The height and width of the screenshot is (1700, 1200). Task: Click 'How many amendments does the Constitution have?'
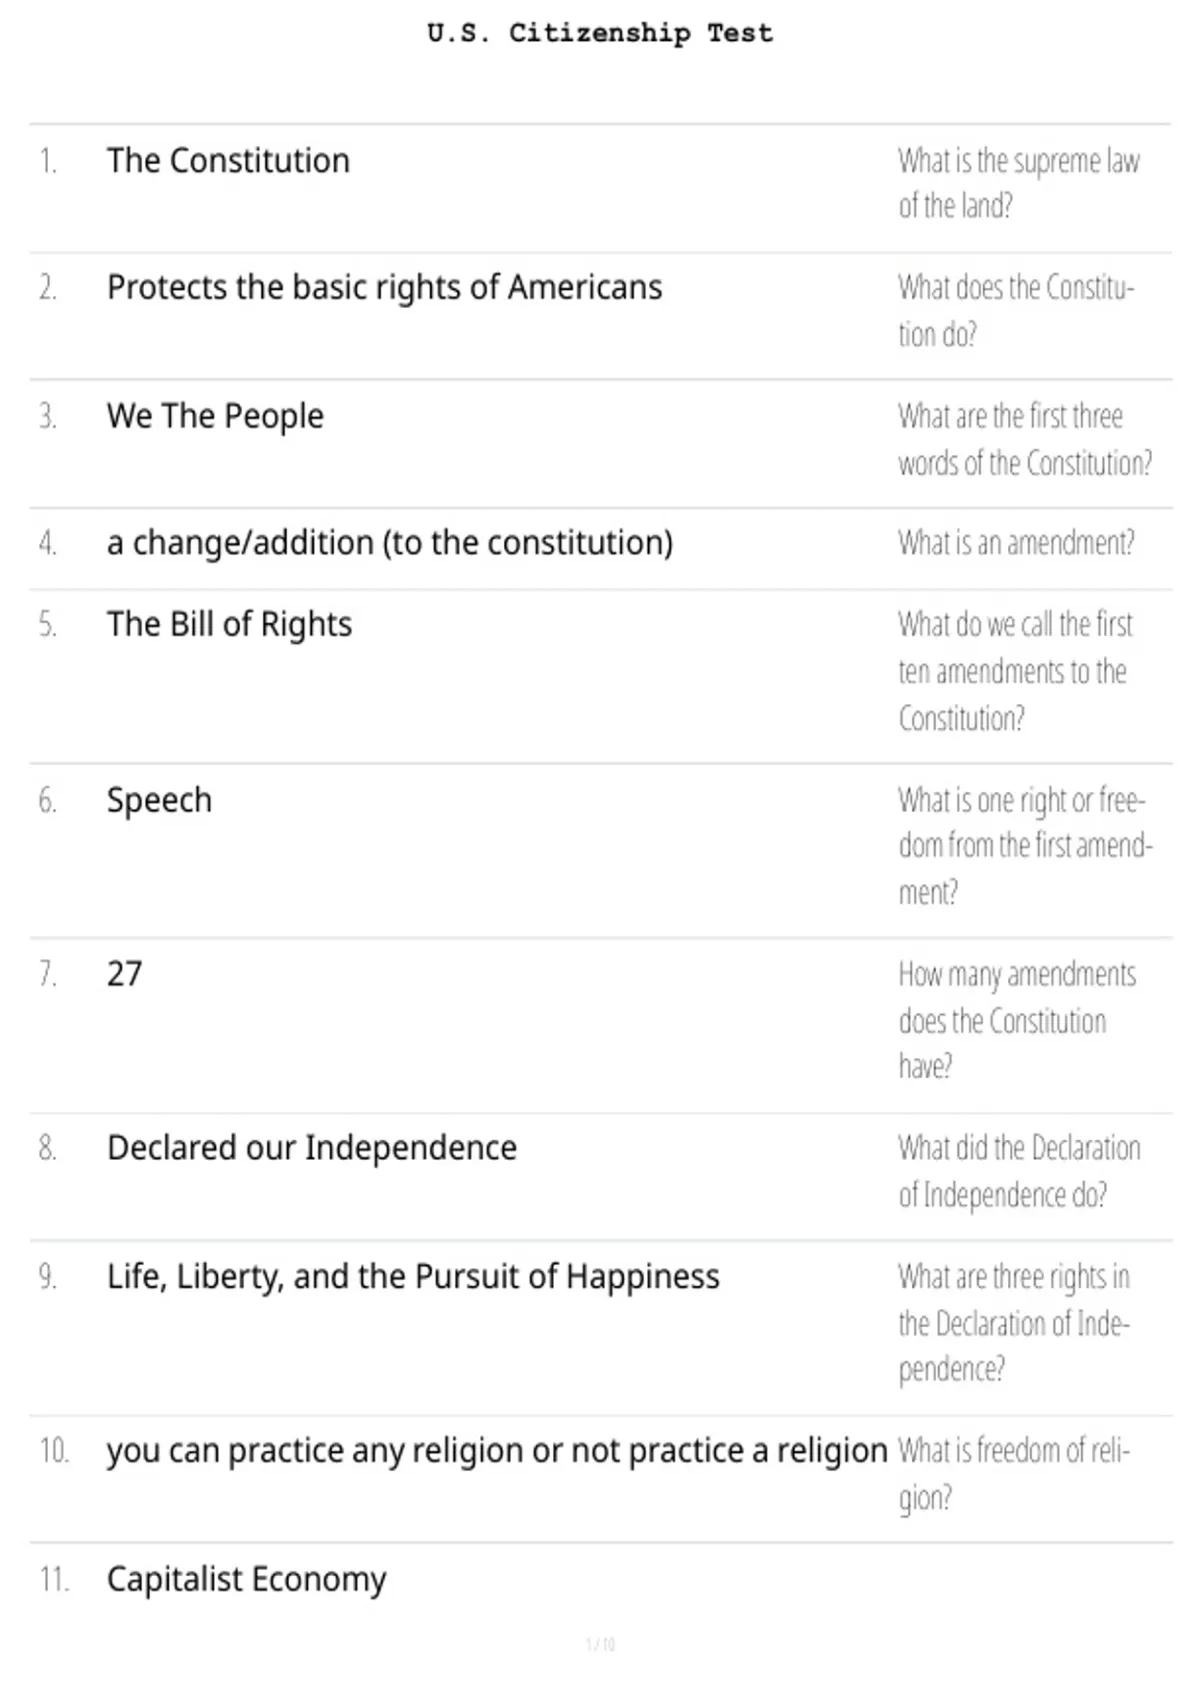click(1017, 1021)
